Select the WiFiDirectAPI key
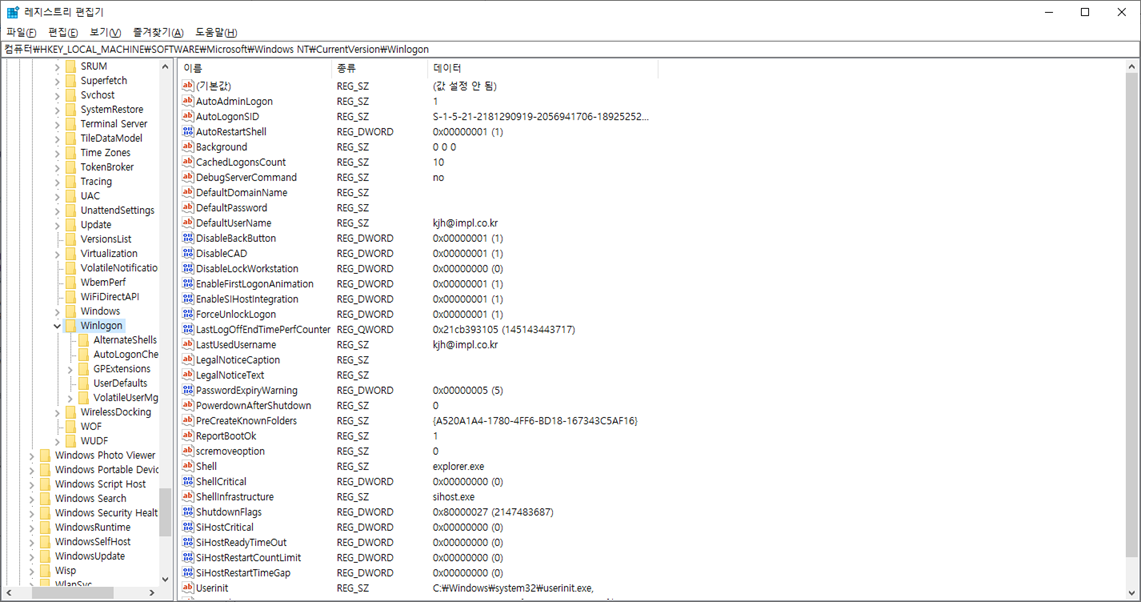1141x602 pixels. coord(109,297)
